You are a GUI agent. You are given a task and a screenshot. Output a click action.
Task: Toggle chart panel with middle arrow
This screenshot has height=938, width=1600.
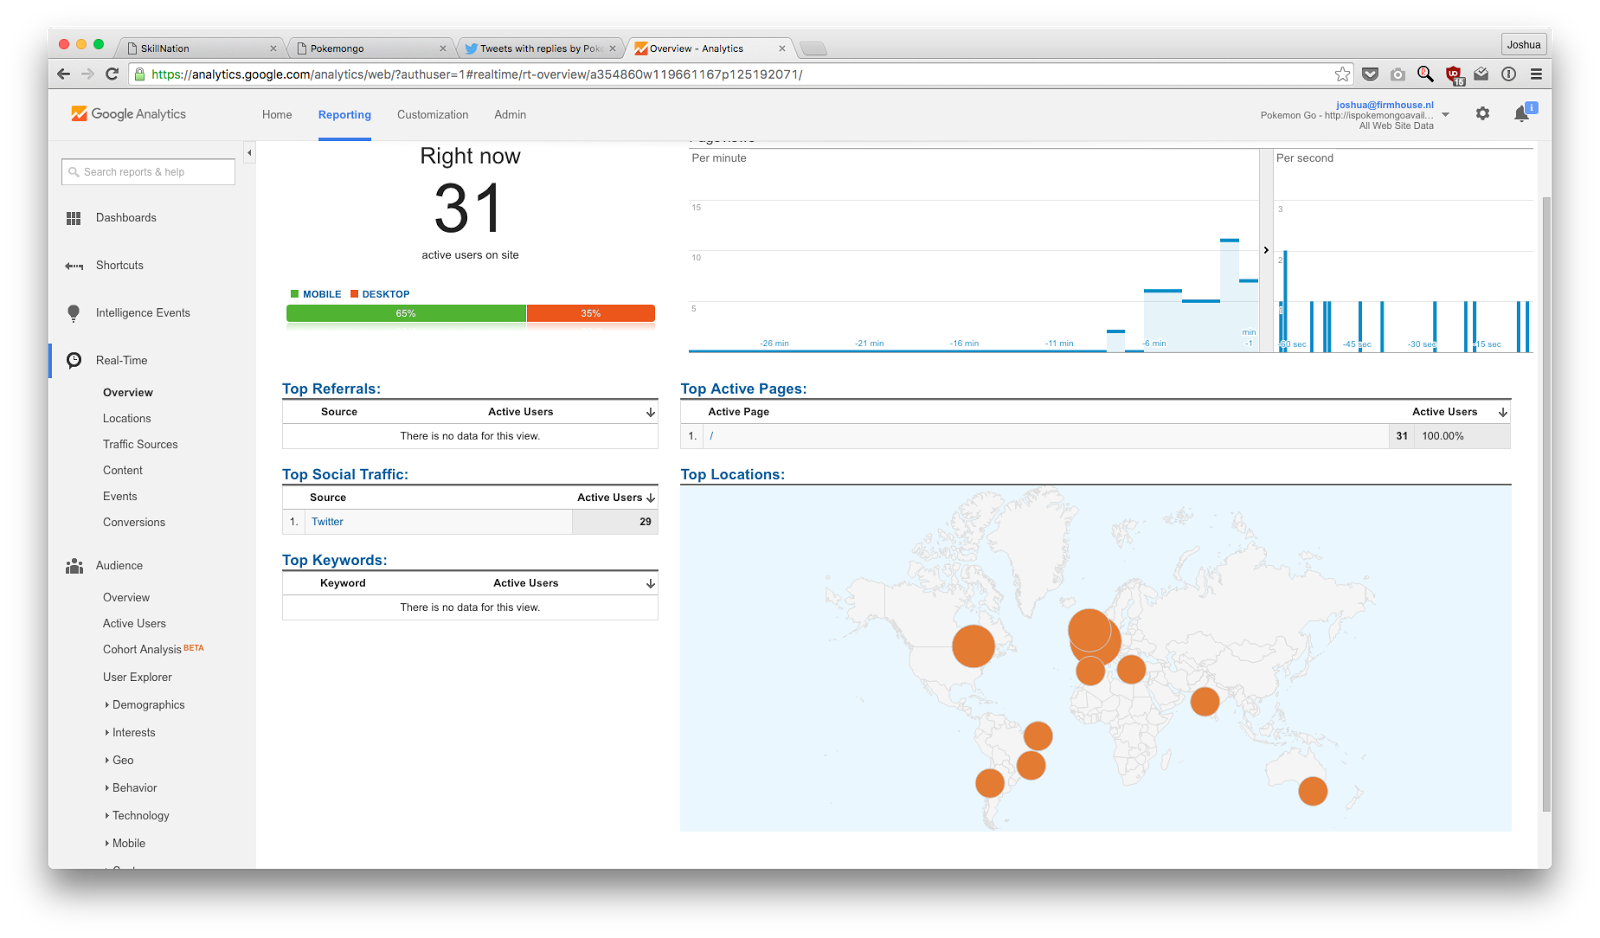[x=1266, y=250]
